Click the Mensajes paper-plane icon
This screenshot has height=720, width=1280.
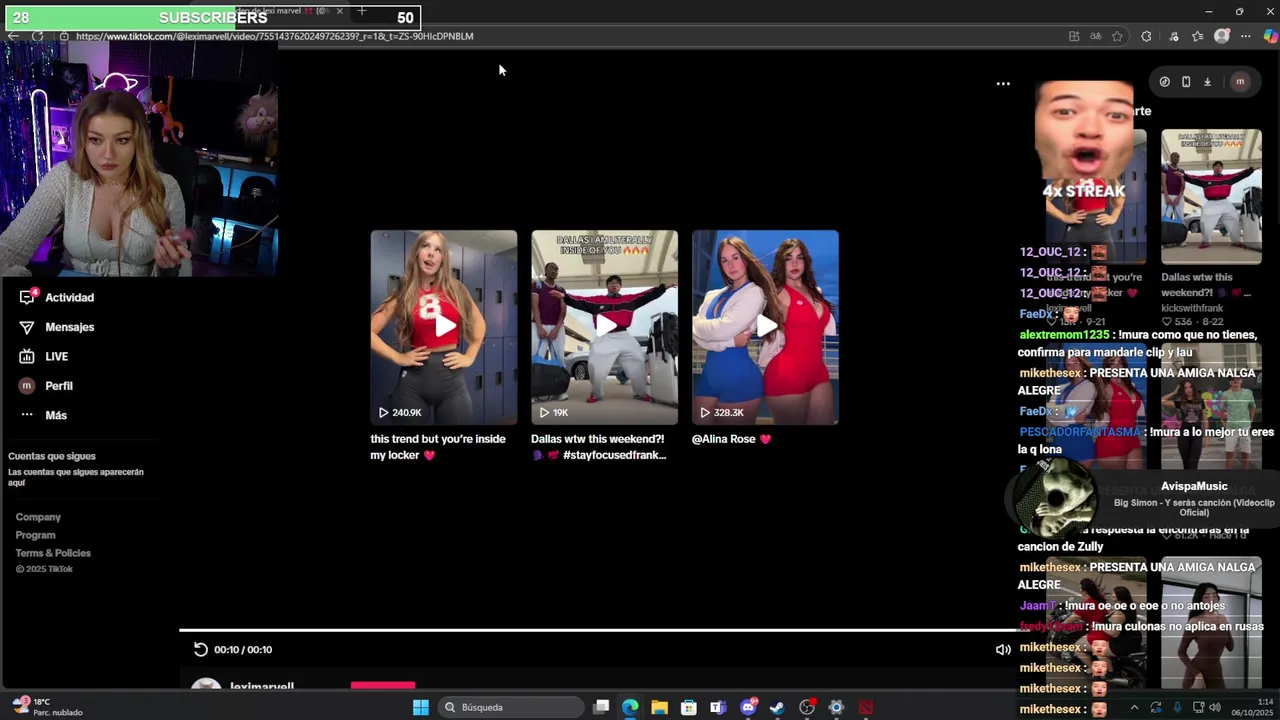[27, 327]
